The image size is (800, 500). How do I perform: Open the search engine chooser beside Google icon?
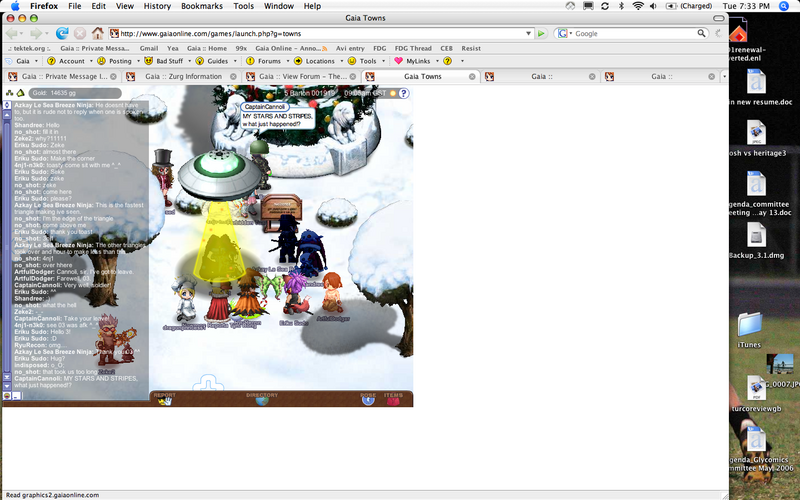[x=570, y=34]
